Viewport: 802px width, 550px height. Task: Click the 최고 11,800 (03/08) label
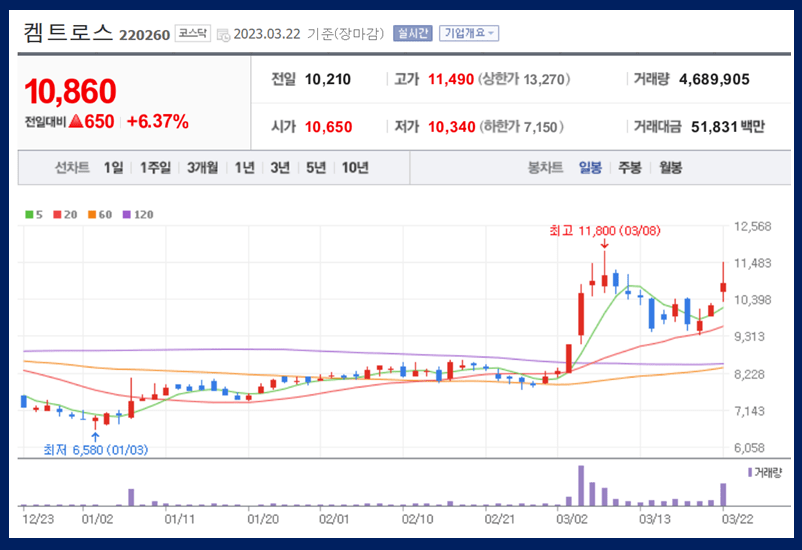click(605, 231)
